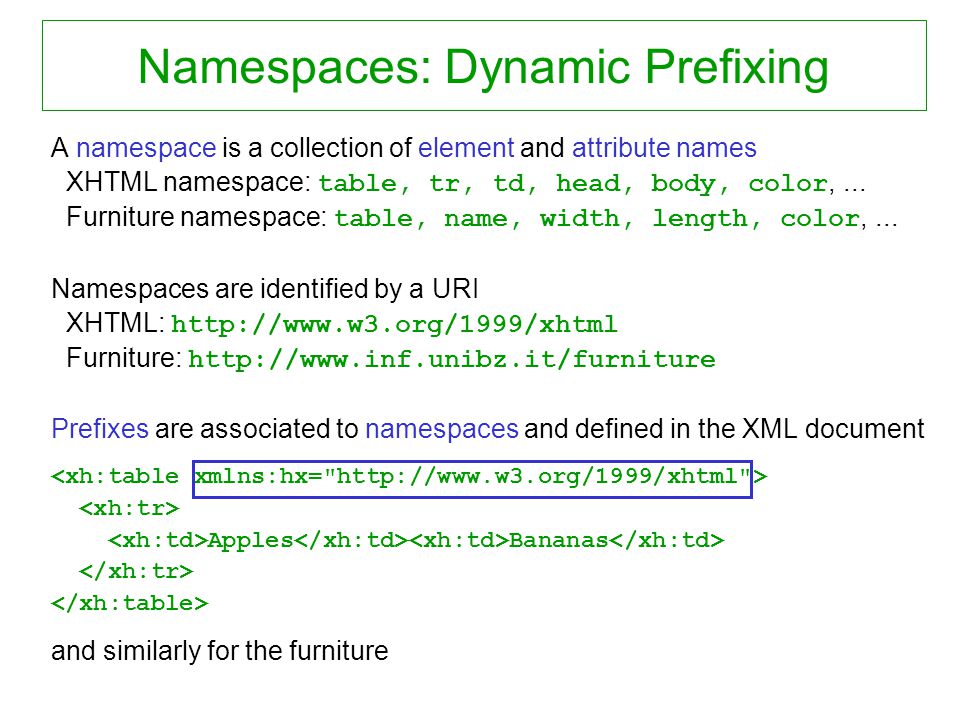
Task: Click the URI http://www.inf.unibz.it/furniture
Action: (x=451, y=359)
